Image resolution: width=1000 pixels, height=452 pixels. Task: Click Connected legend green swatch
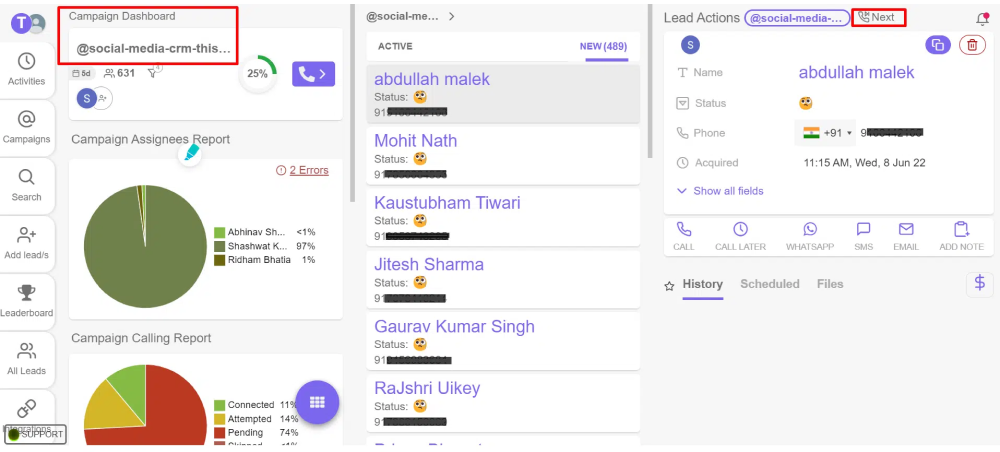(x=219, y=405)
